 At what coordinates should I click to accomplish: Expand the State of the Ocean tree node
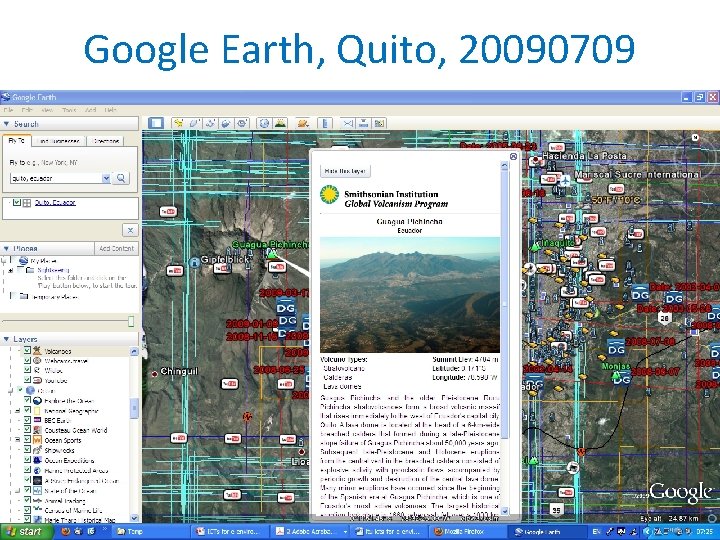(x=17, y=490)
